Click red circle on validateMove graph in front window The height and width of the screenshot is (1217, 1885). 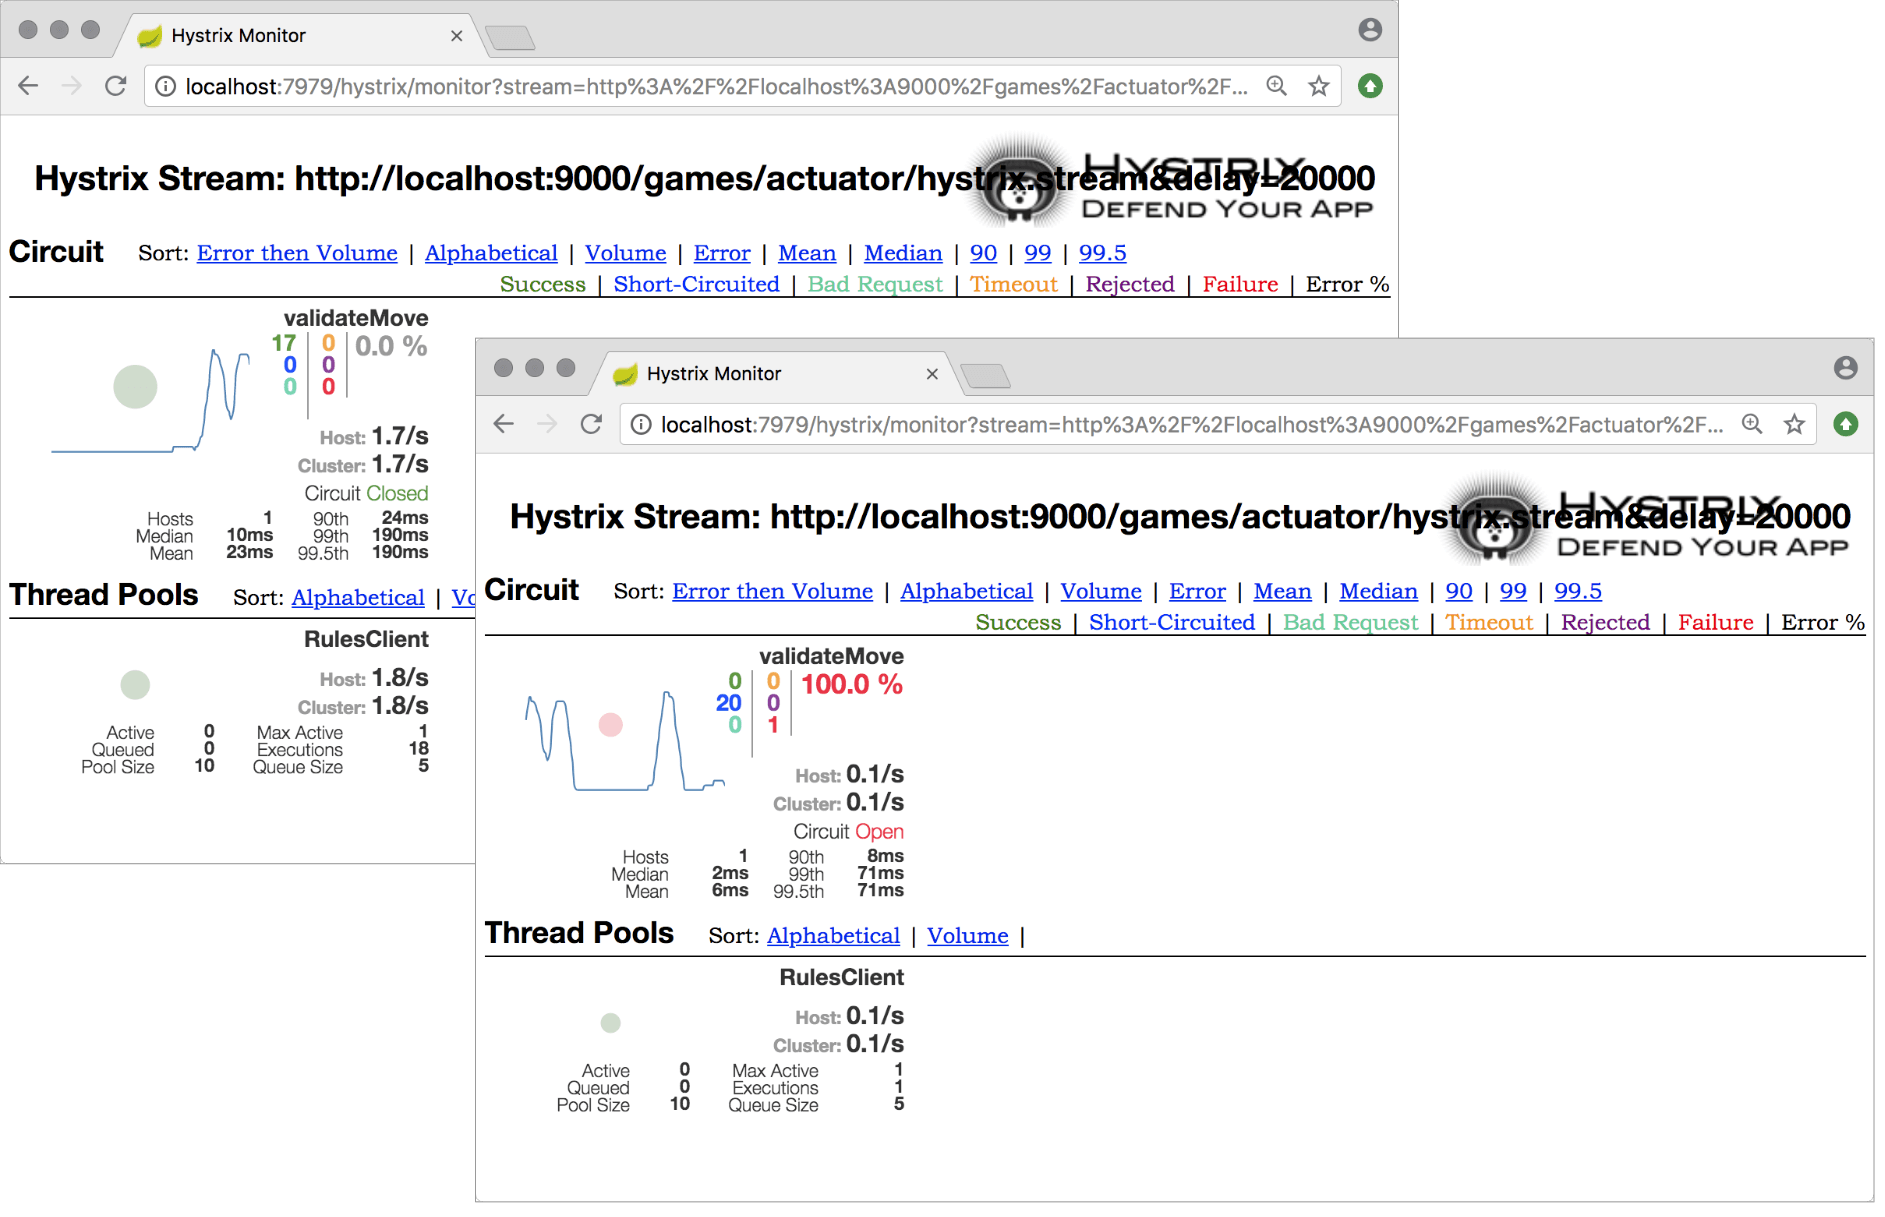pos(611,725)
